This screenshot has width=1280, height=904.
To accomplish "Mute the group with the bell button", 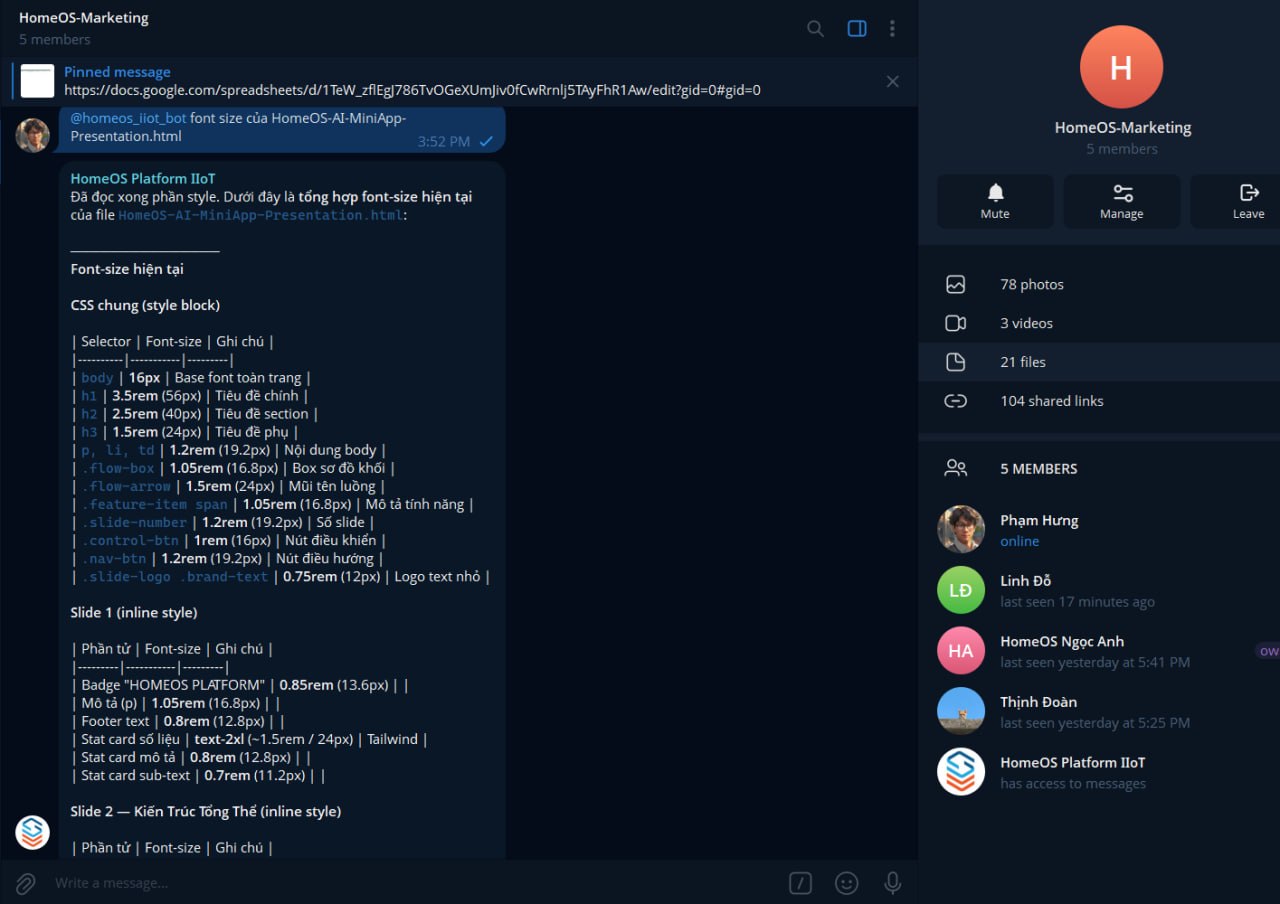I will click(995, 201).
